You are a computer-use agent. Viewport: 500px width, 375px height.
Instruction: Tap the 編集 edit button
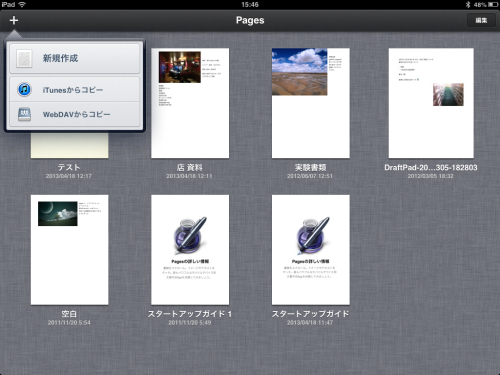click(481, 20)
